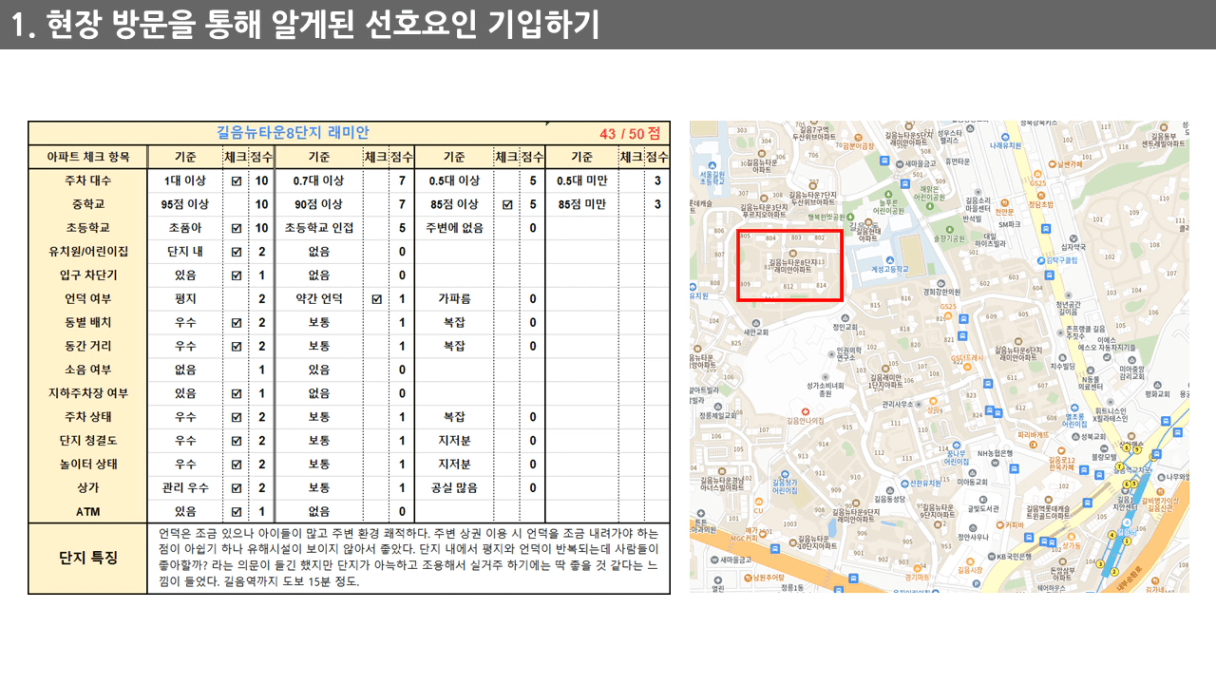Click the KB국민은행 bank marker
This screenshot has height=684, width=1216.
tap(1010, 556)
